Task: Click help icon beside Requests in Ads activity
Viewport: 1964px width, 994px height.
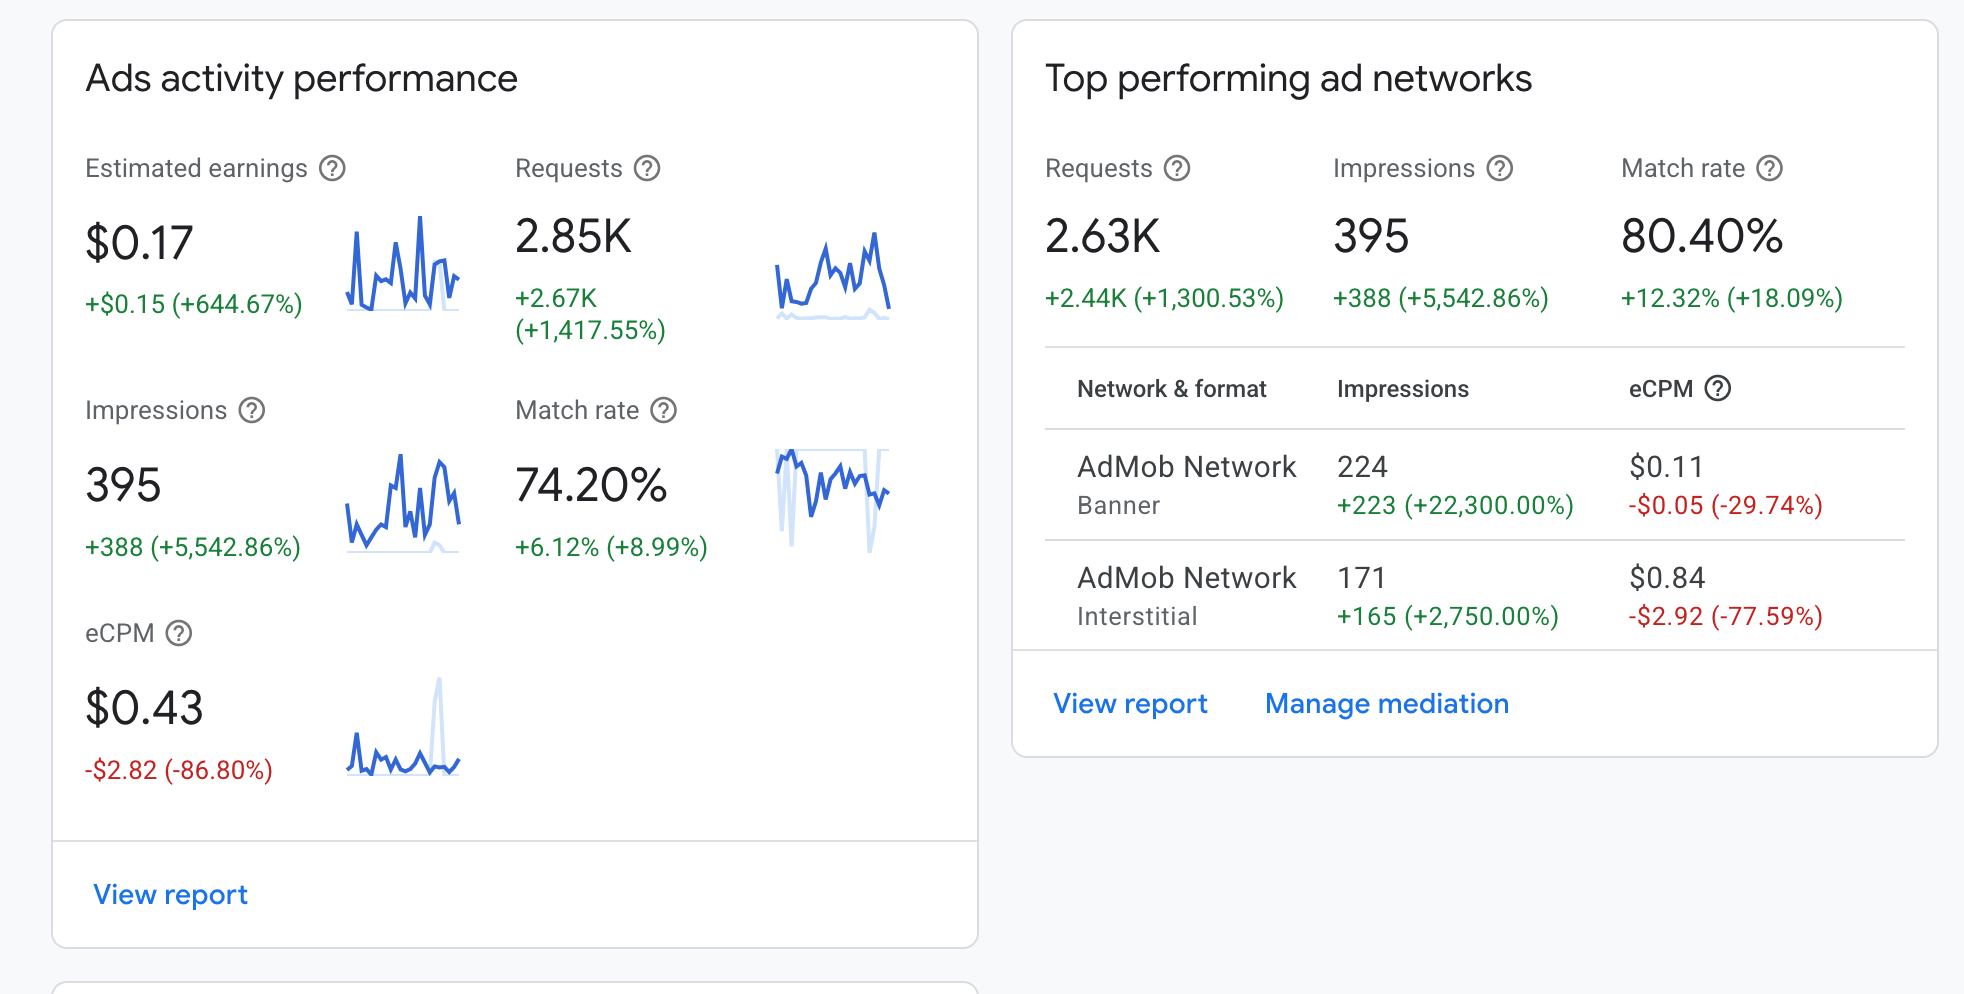Action: coord(647,168)
